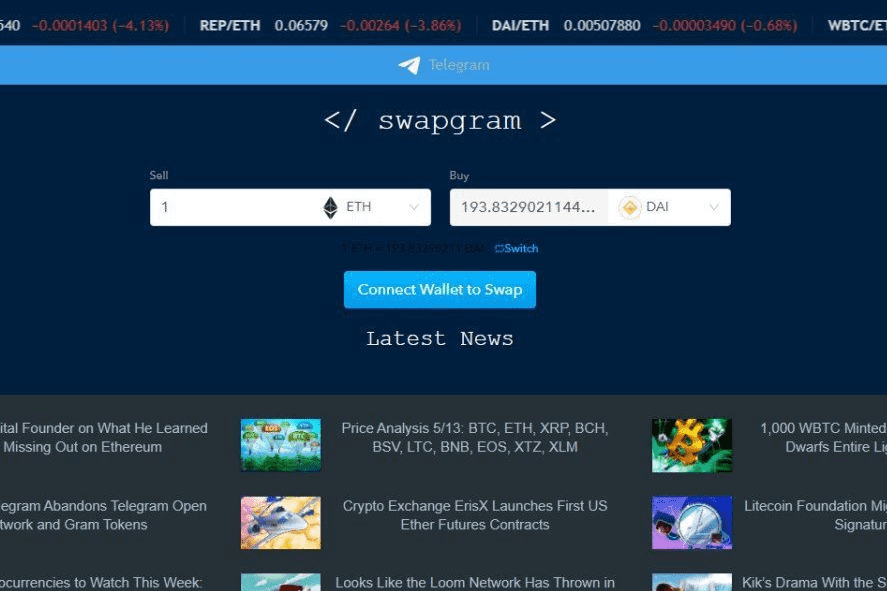Click Connect Wallet to Swap

pyautogui.click(x=440, y=289)
